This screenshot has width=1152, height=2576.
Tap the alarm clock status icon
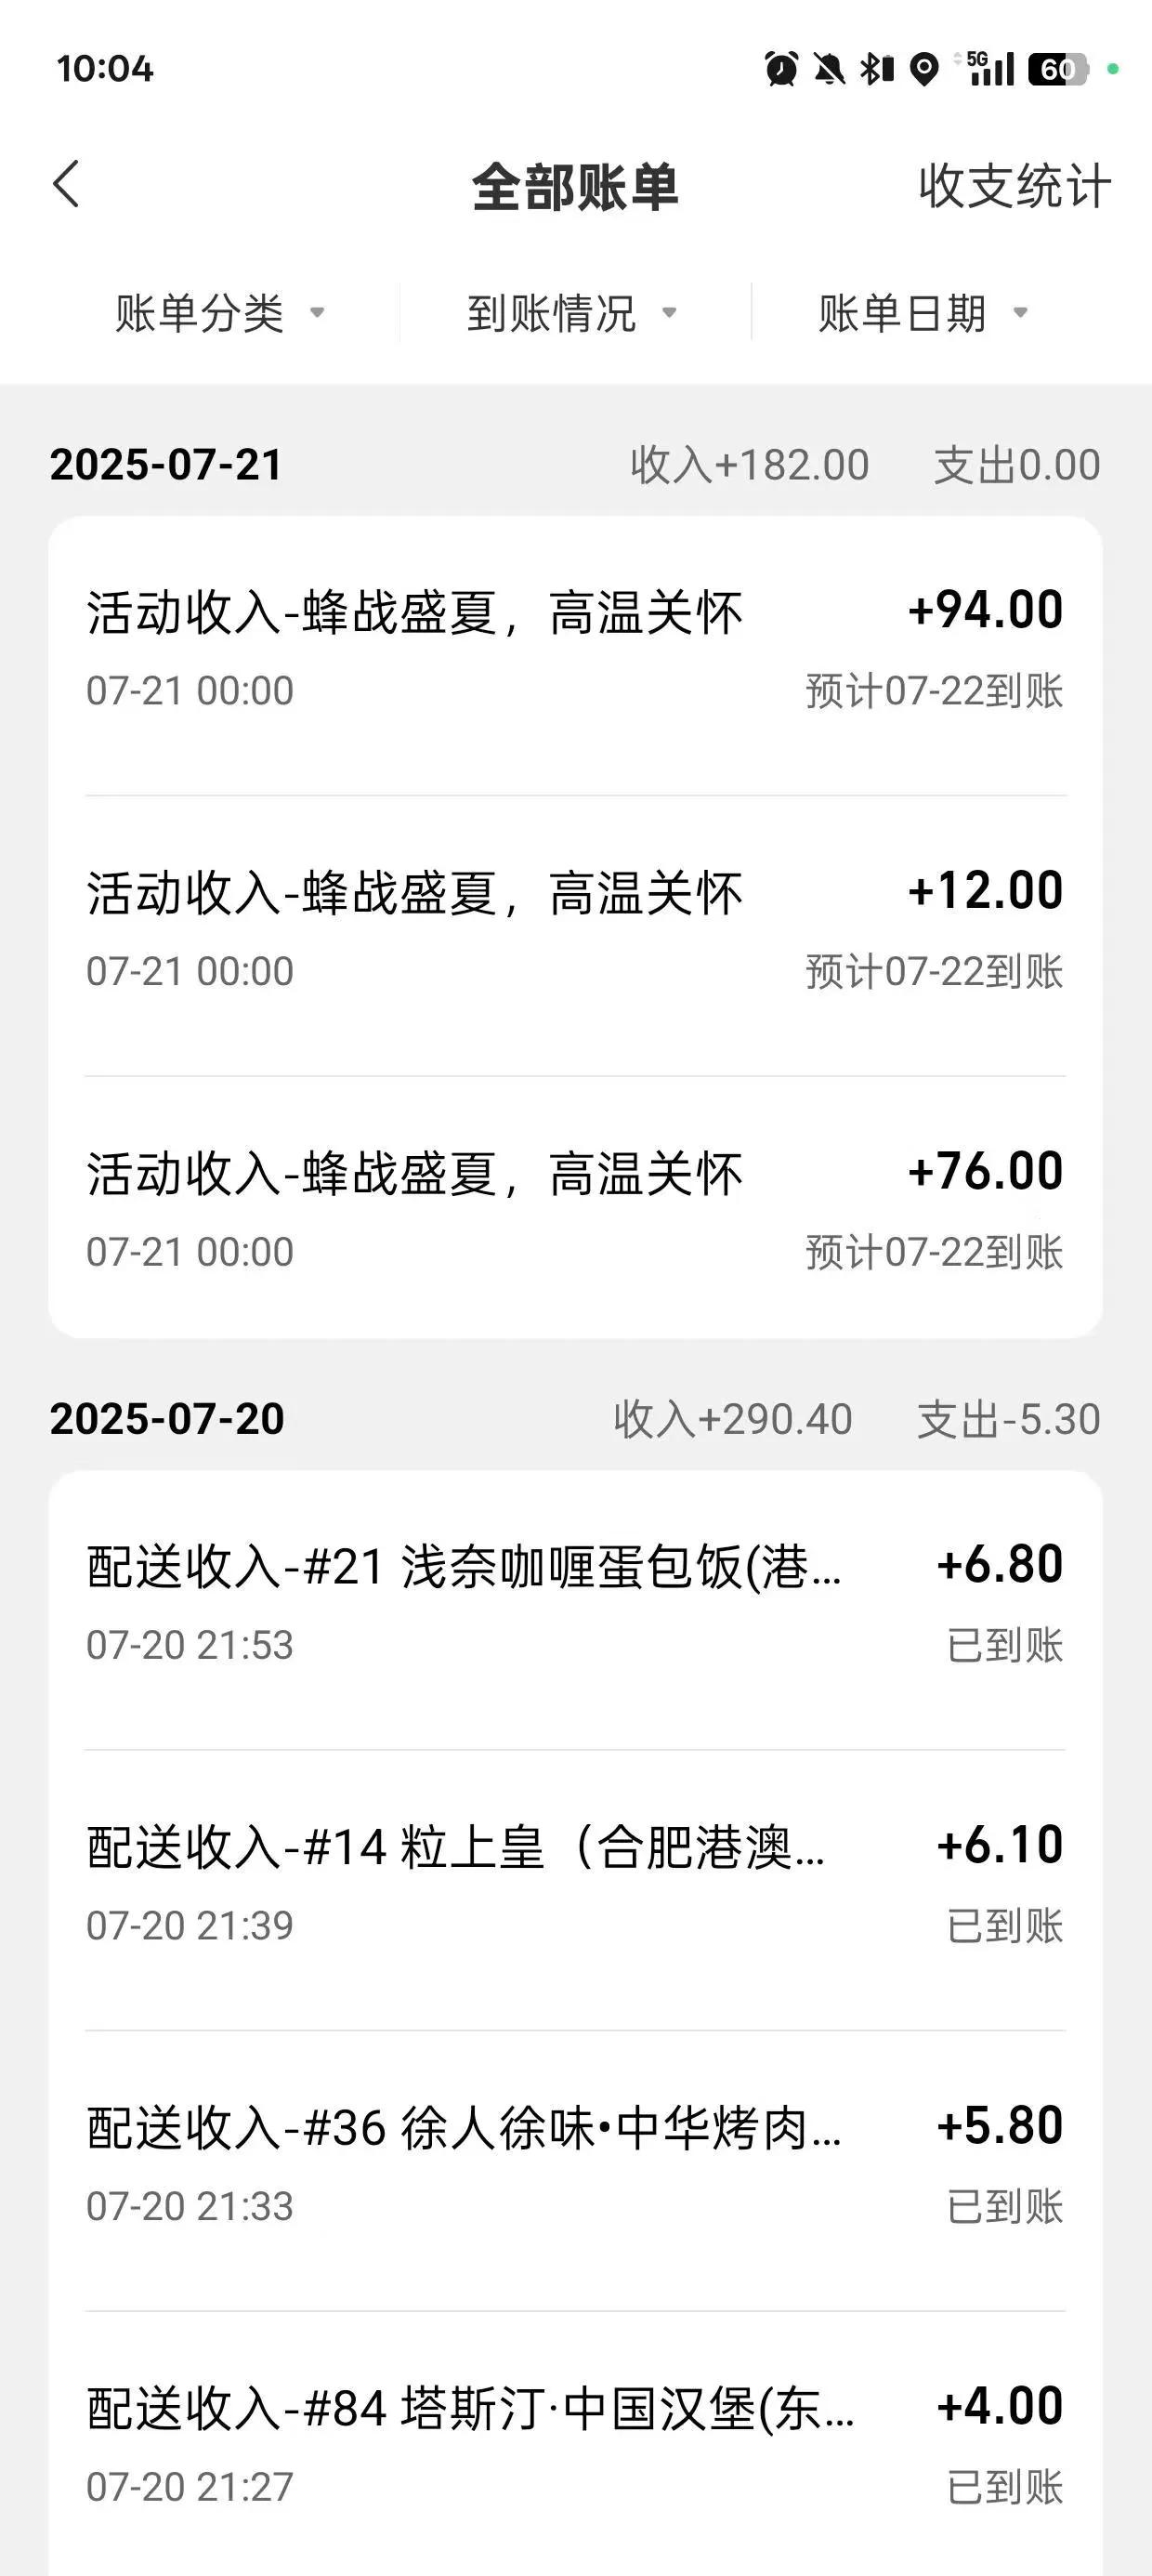click(781, 69)
